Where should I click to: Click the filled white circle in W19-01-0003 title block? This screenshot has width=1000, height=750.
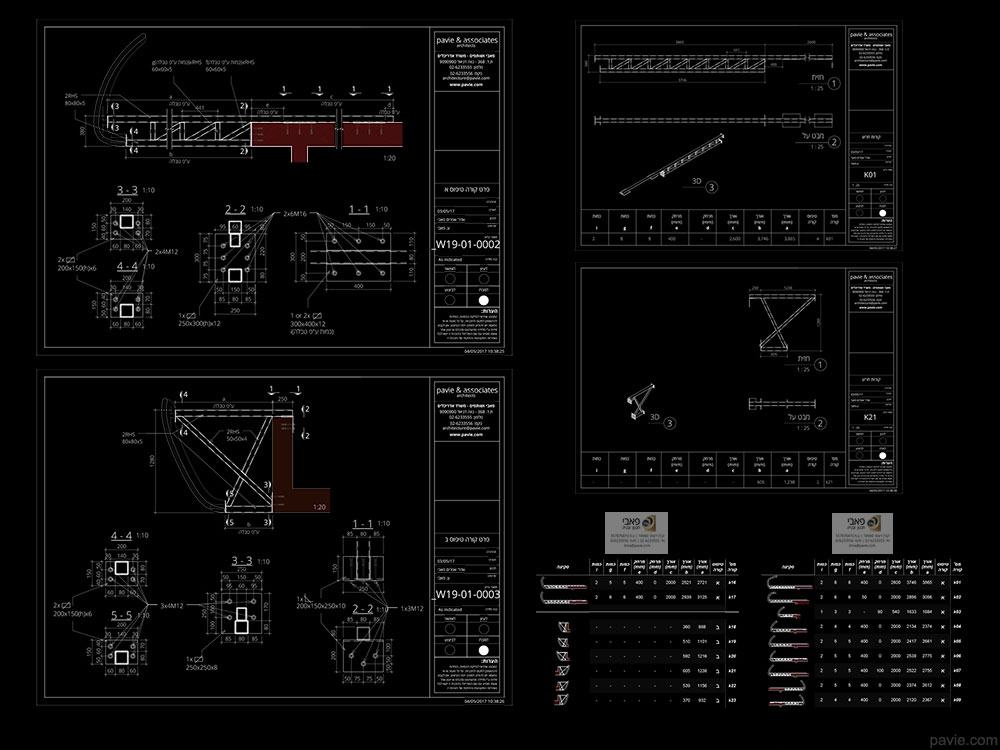coord(483,650)
